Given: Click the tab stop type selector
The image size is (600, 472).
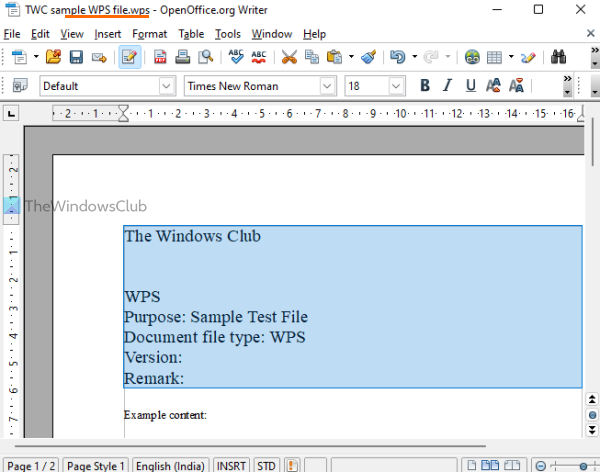Looking at the screenshot, I should click(x=11, y=113).
